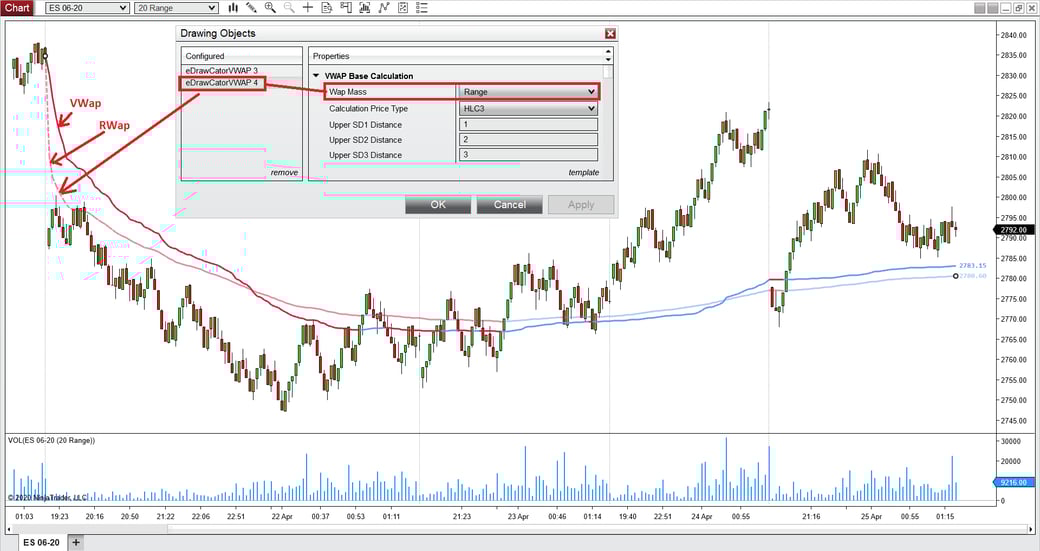Click the 9216.00 volume marker

point(1012,483)
